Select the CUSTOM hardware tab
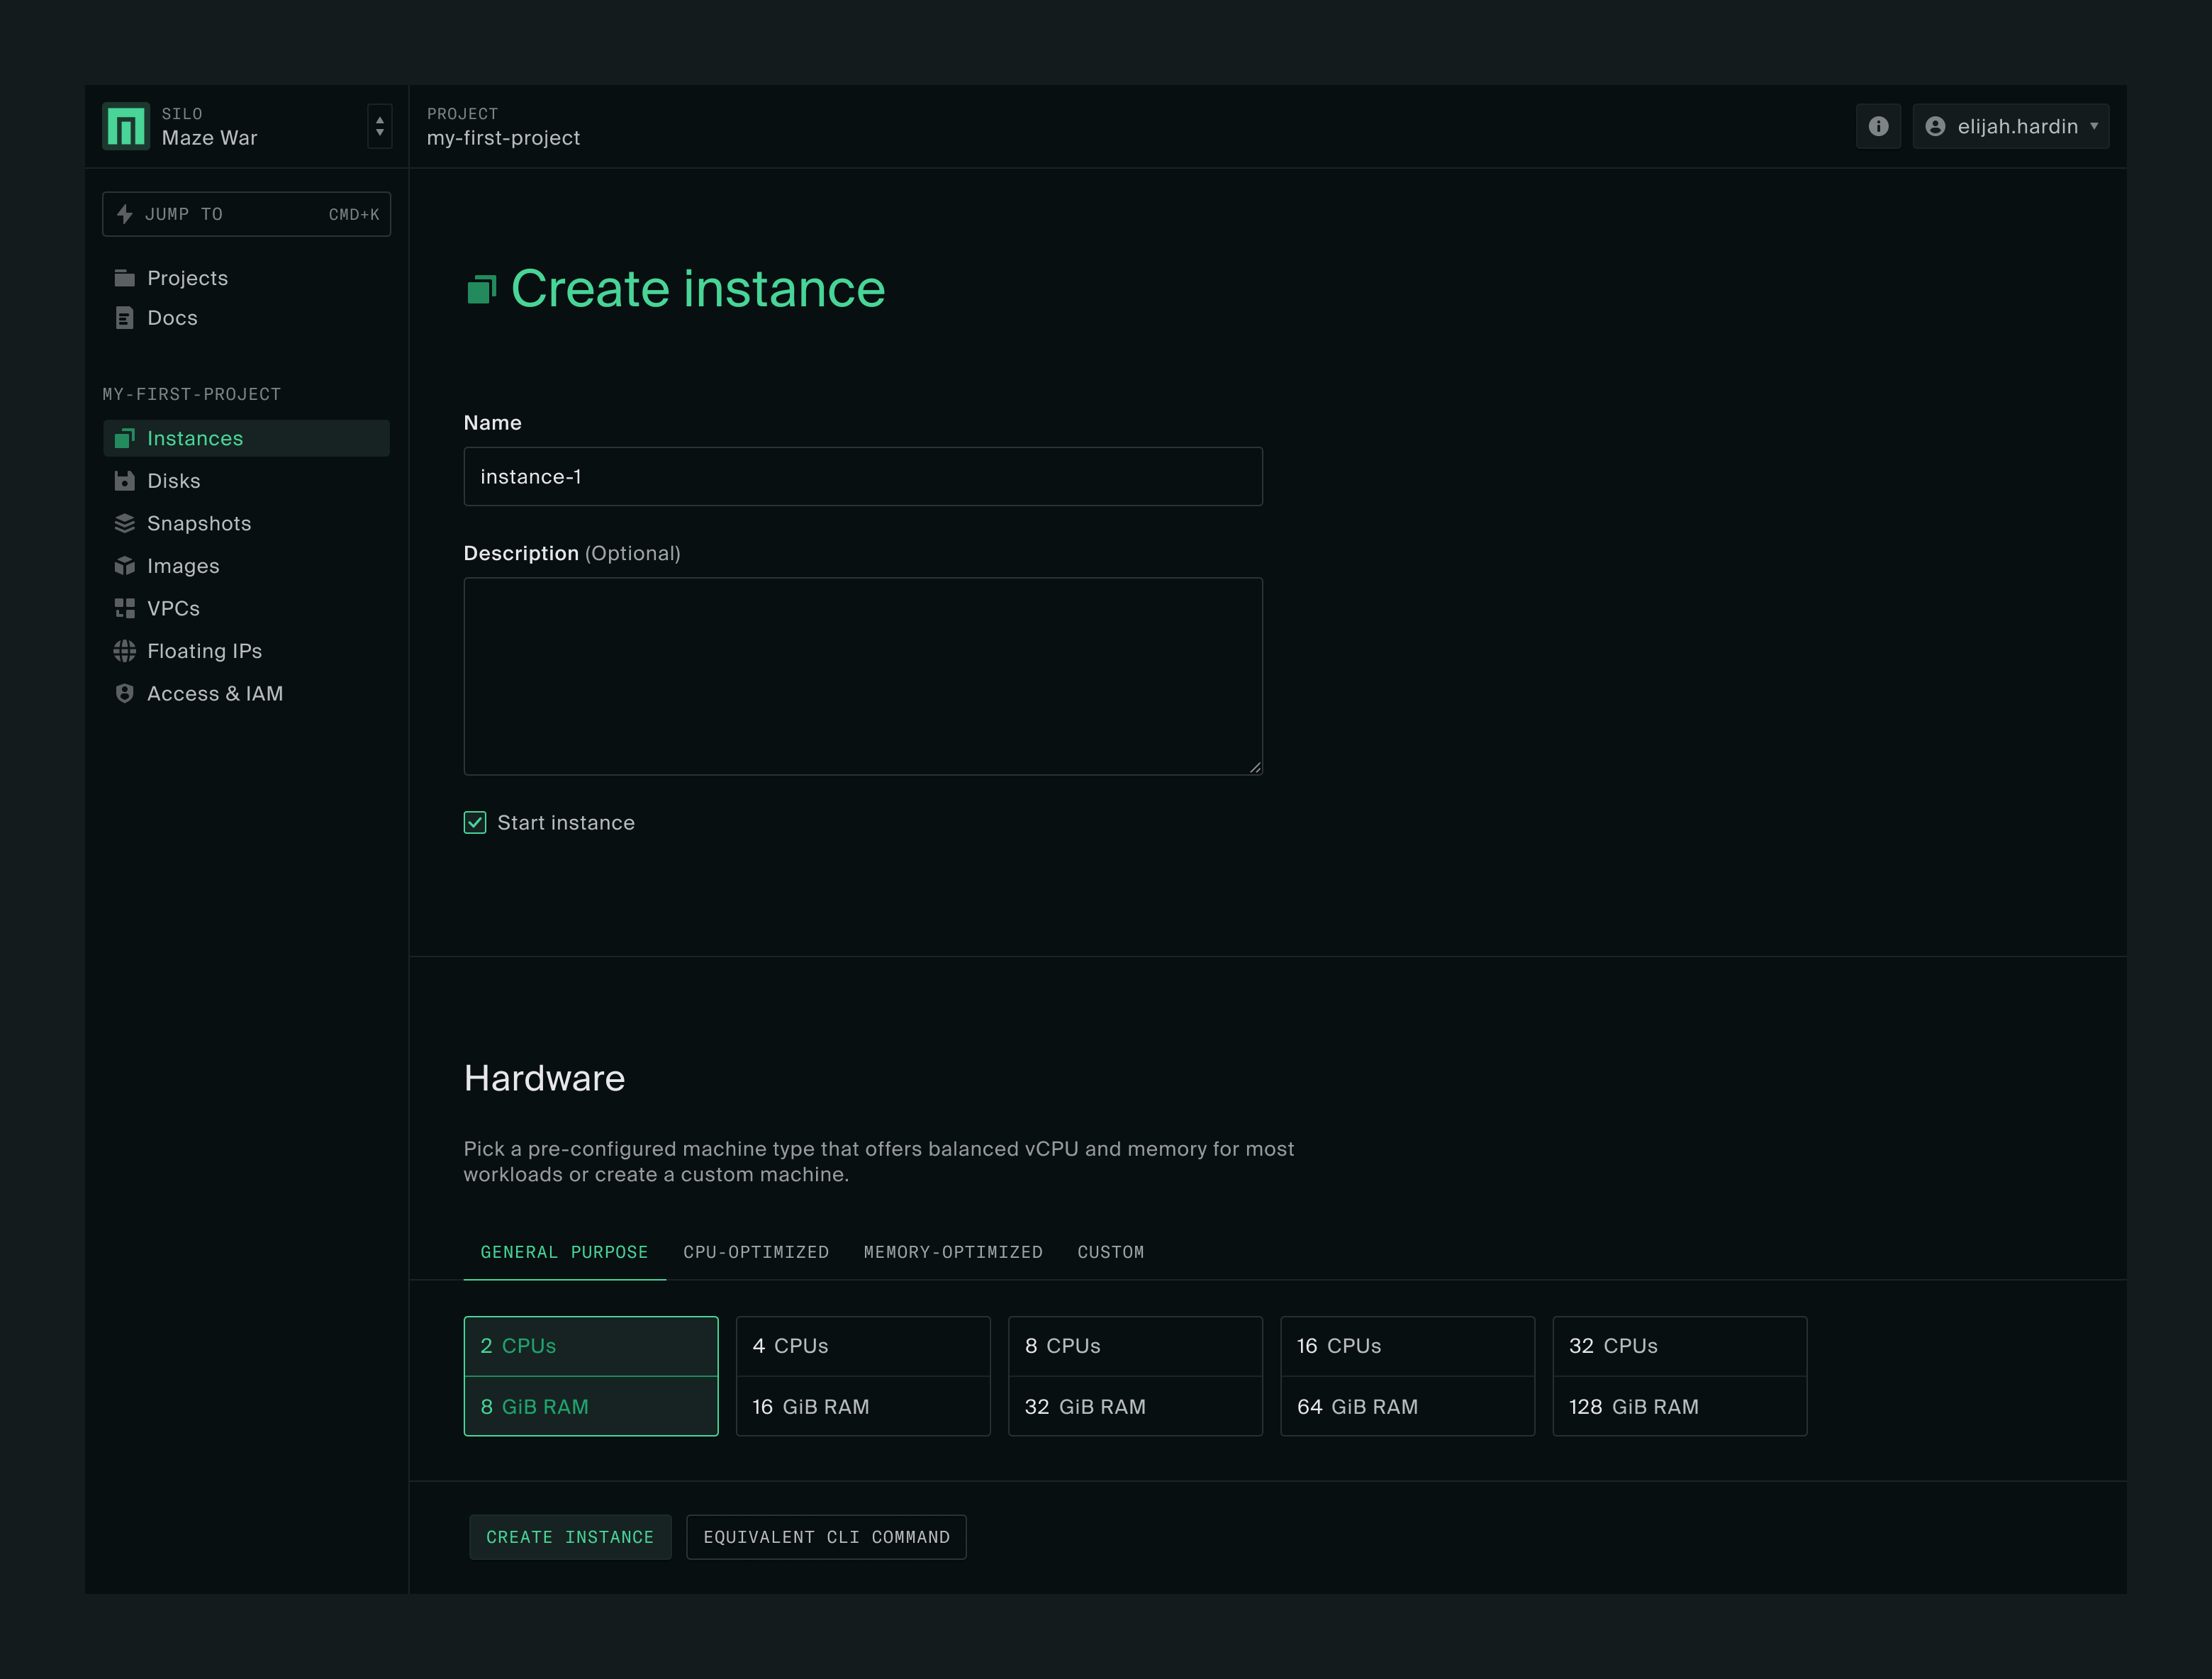 1110,1252
